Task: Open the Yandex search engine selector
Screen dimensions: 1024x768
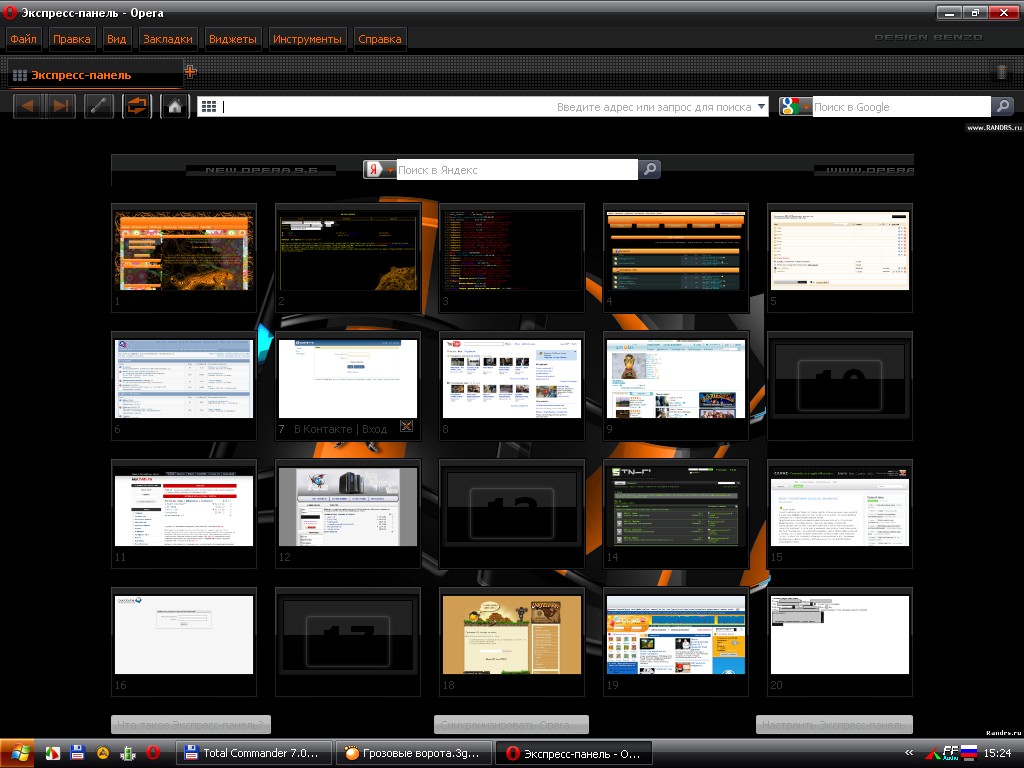Action: pos(380,170)
